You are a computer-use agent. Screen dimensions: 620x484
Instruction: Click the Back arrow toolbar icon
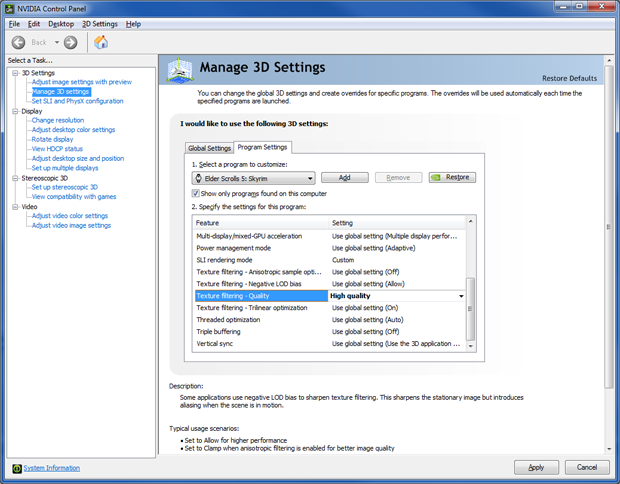(x=18, y=42)
